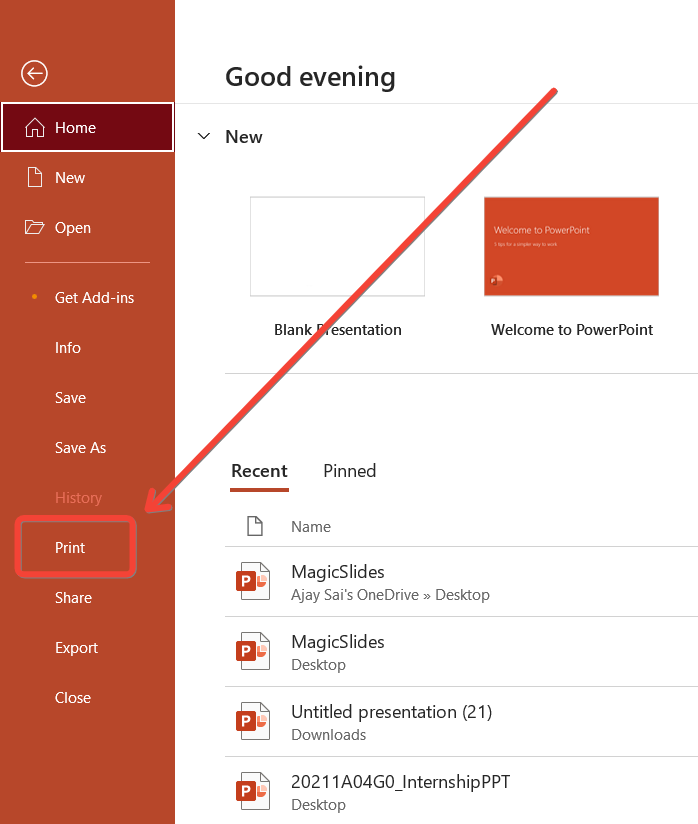Click PowerPoint icon of 20211A04G0_InternshipPPT

pos(253,791)
